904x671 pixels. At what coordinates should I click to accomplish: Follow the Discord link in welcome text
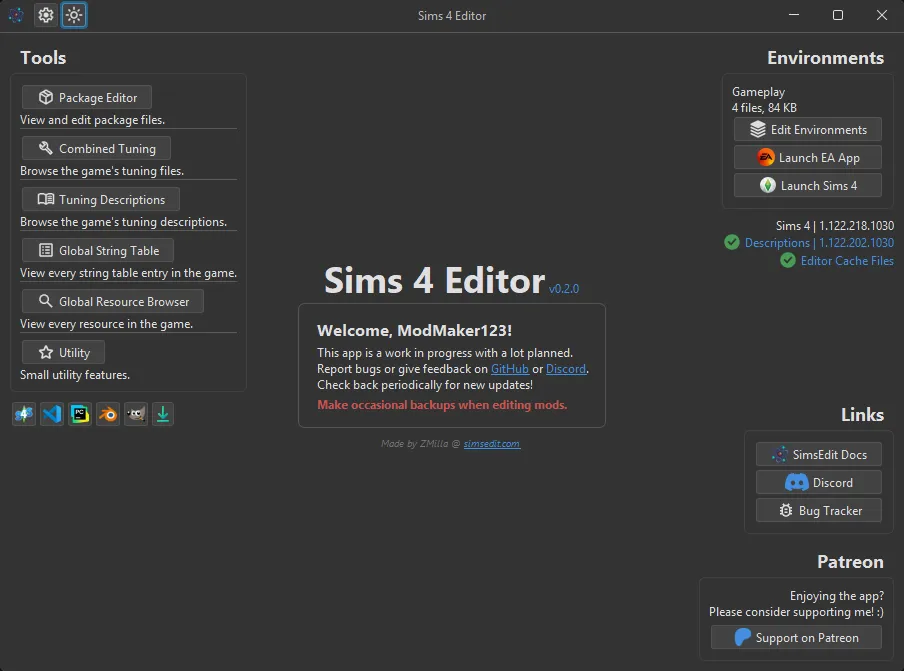[x=566, y=369]
